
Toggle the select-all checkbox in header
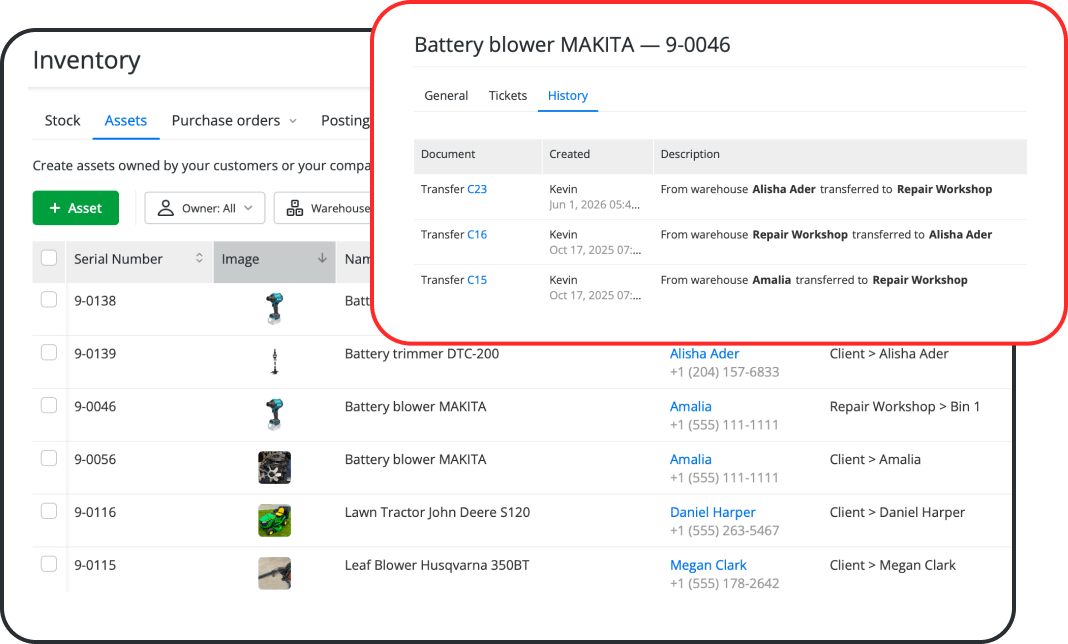(49, 258)
